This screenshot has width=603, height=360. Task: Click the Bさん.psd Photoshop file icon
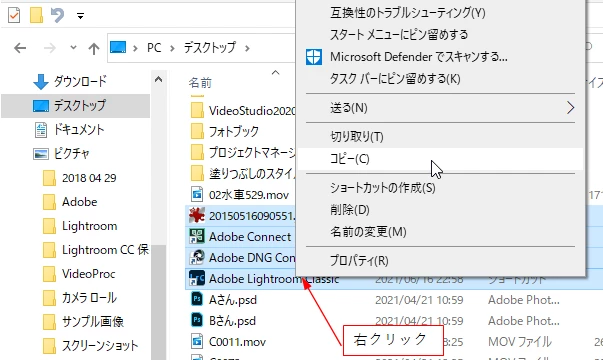pyautogui.click(x=197, y=320)
